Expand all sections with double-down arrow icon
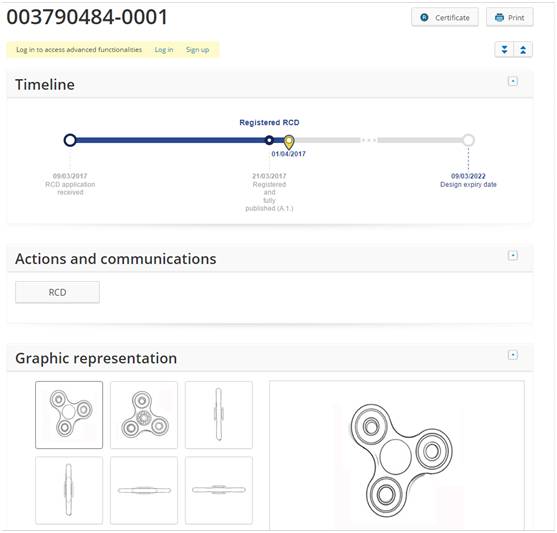This screenshot has height=533, width=557. [504, 49]
